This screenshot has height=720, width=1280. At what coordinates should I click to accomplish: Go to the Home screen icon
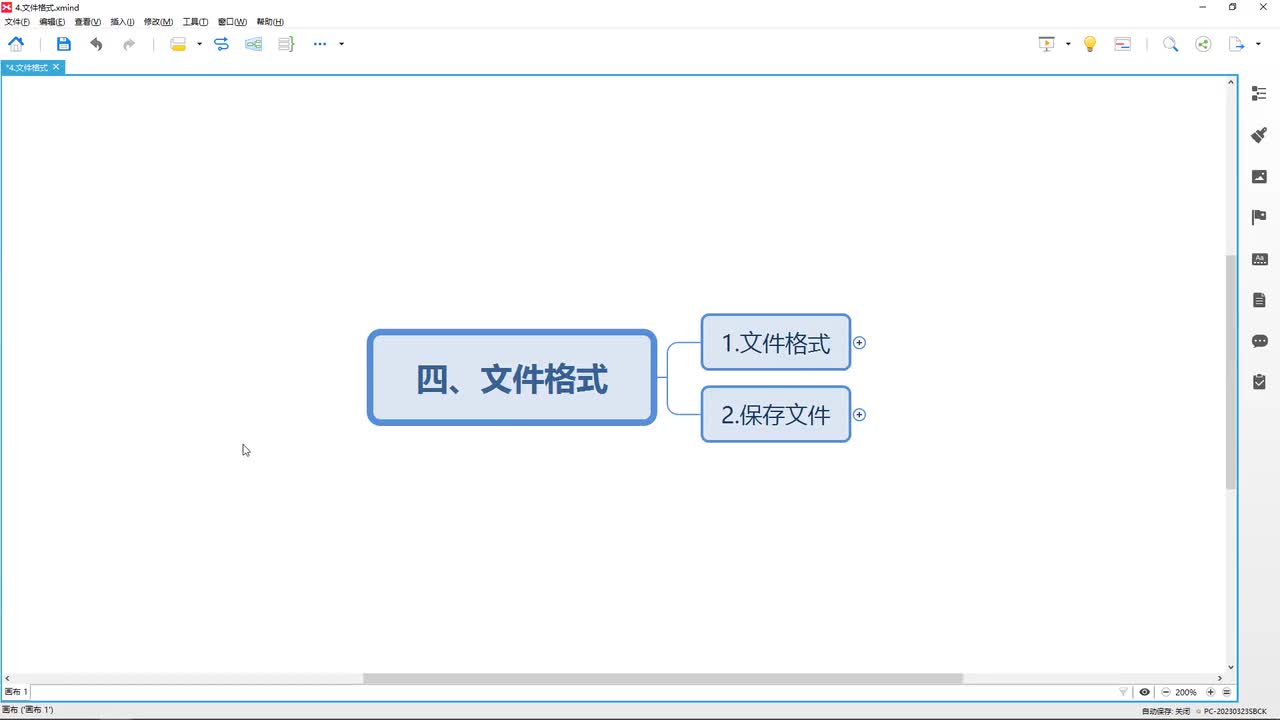[x=16, y=44]
